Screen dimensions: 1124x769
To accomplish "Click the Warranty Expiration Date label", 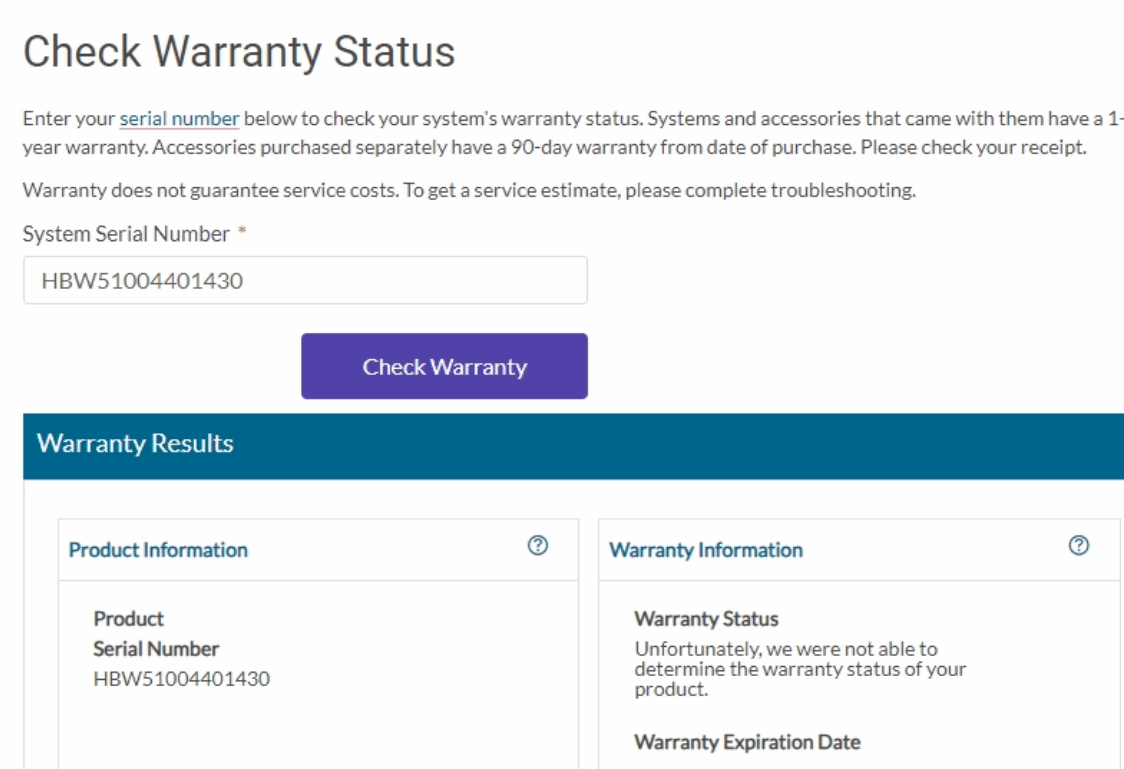I will pos(747,742).
